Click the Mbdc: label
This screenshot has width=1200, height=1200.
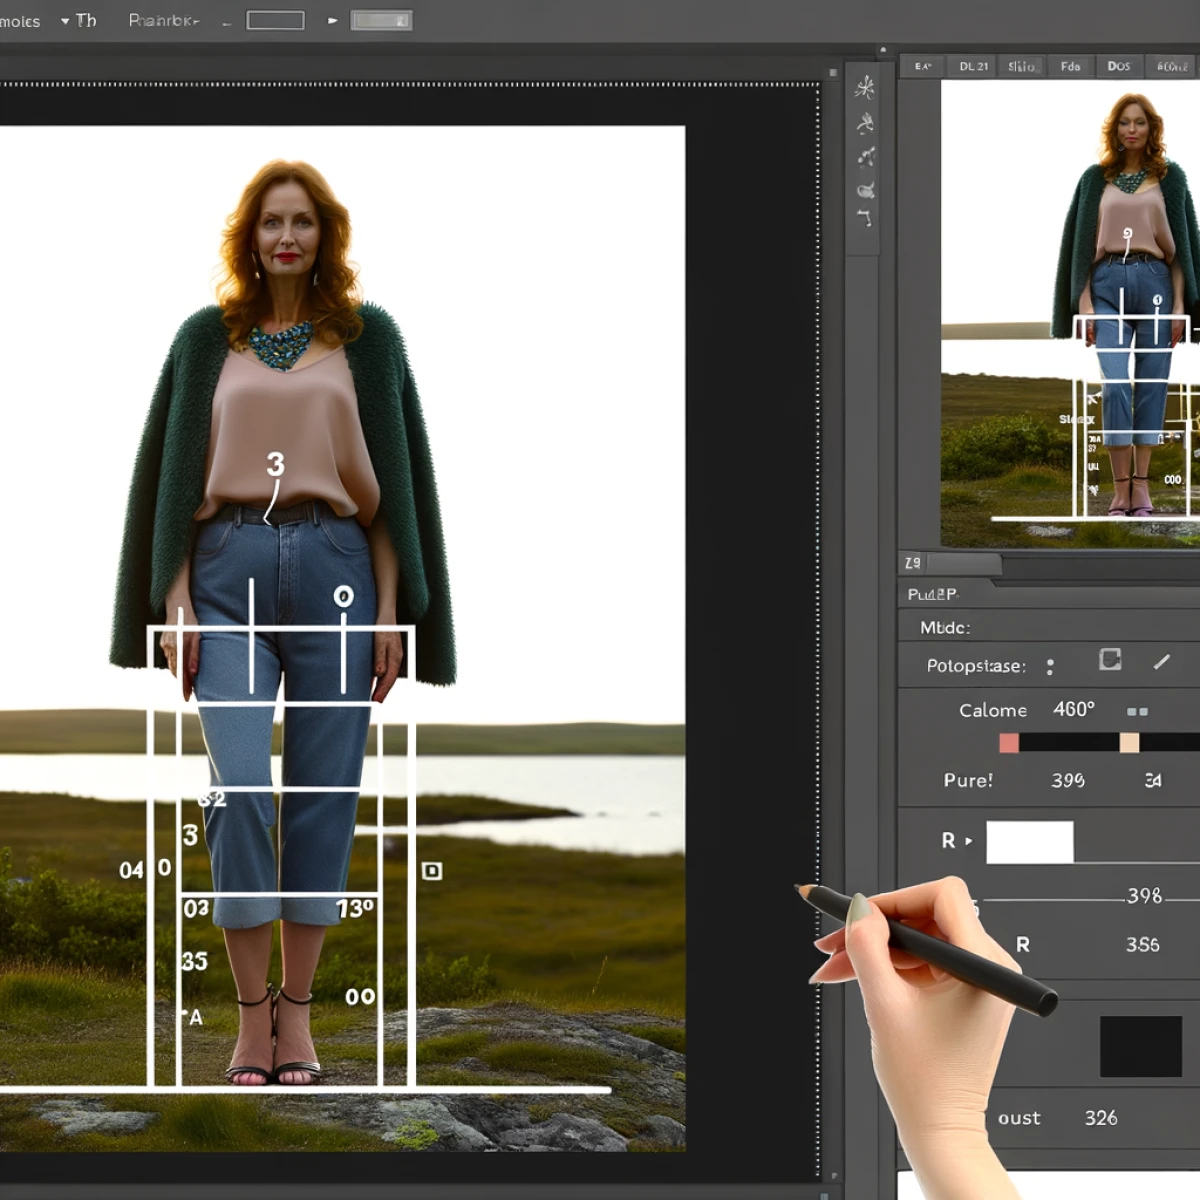(x=945, y=628)
